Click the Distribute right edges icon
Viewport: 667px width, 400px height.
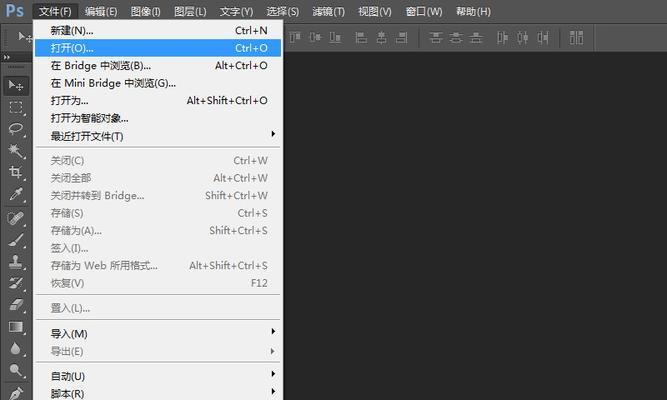coord(543,38)
